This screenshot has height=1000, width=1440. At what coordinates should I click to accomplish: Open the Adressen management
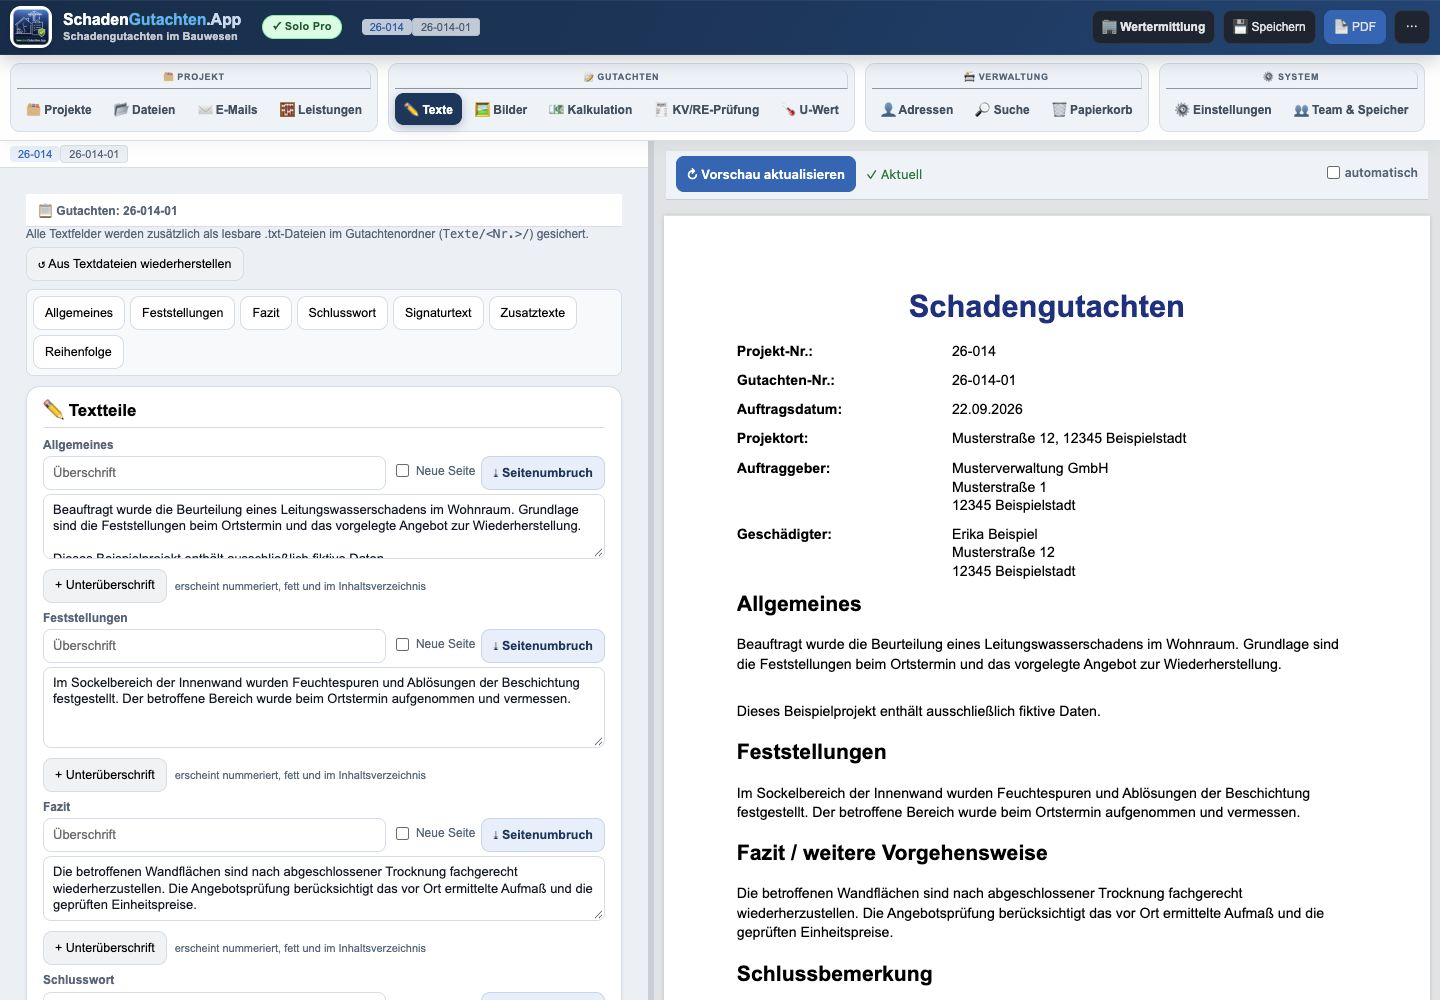point(917,110)
